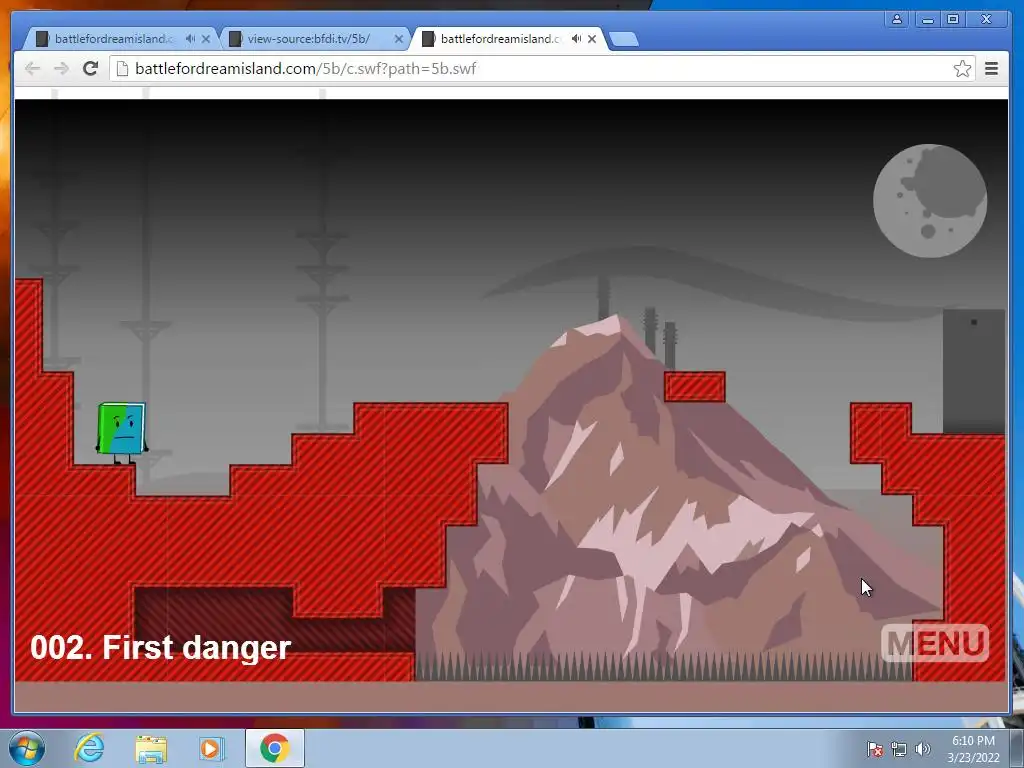The height and width of the screenshot is (768, 1024).
Task: Open the Chrome hamburger menu
Action: click(x=991, y=69)
